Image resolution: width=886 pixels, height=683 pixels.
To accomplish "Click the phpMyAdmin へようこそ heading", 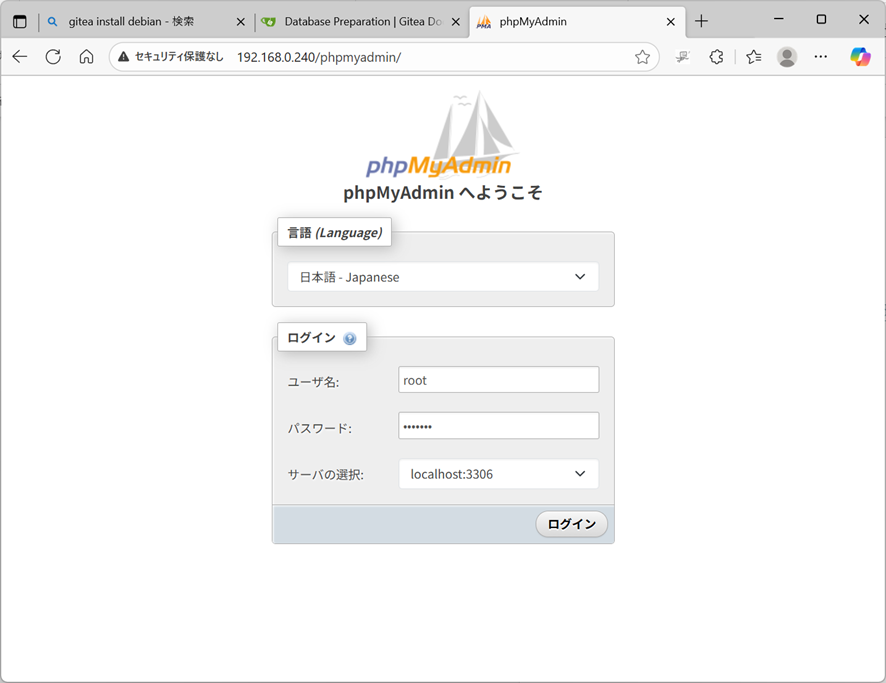I will click(442, 193).
